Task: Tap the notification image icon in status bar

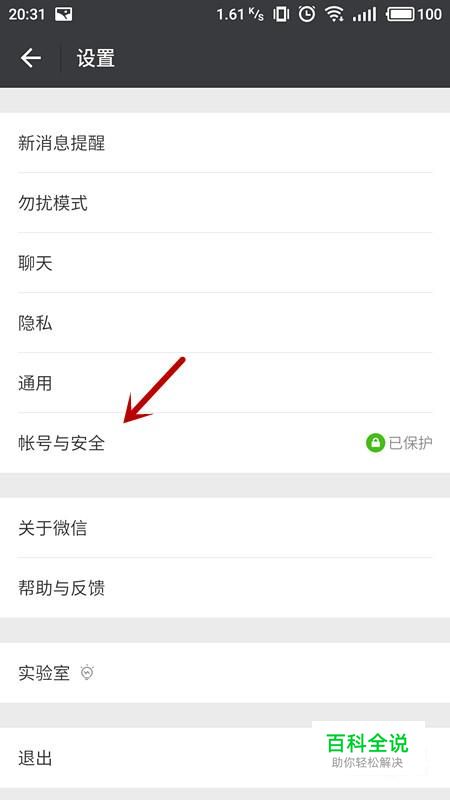Action: click(x=63, y=14)
